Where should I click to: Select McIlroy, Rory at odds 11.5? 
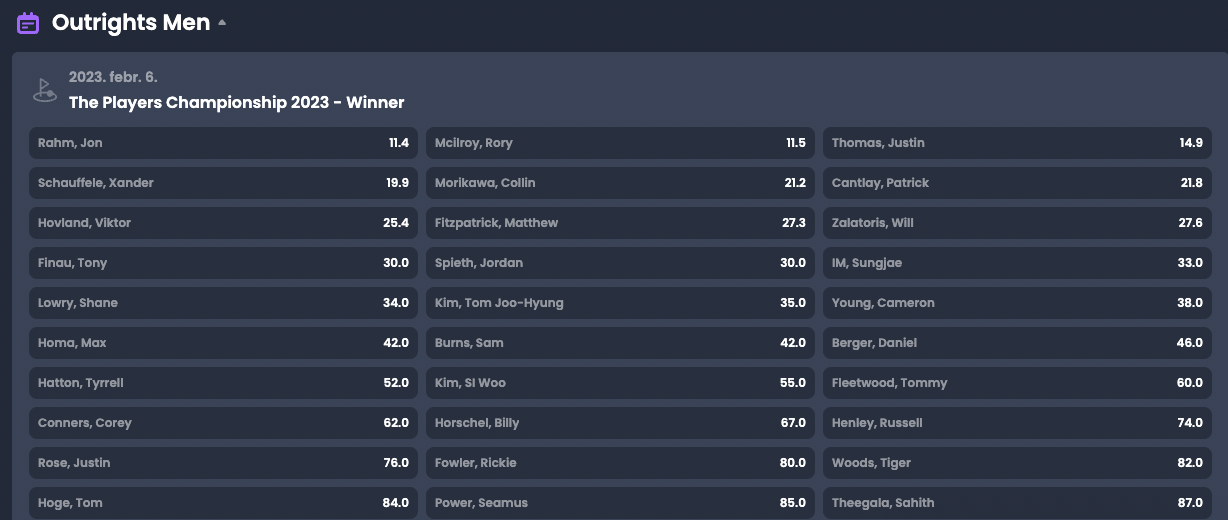pyautogui.click(x=620, y=143)
